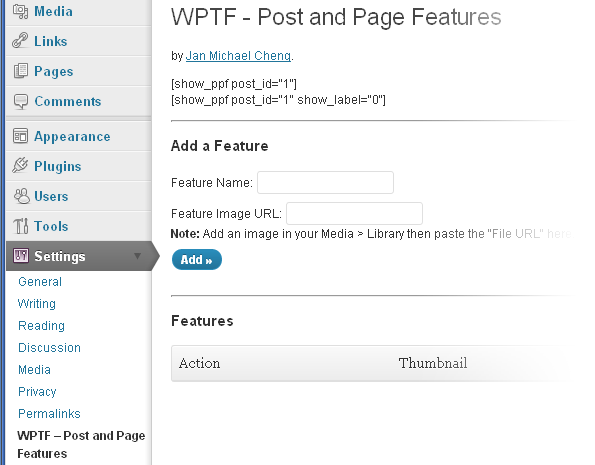
Task: Open Permalinks settings submenu item
Action: (49, 413)
